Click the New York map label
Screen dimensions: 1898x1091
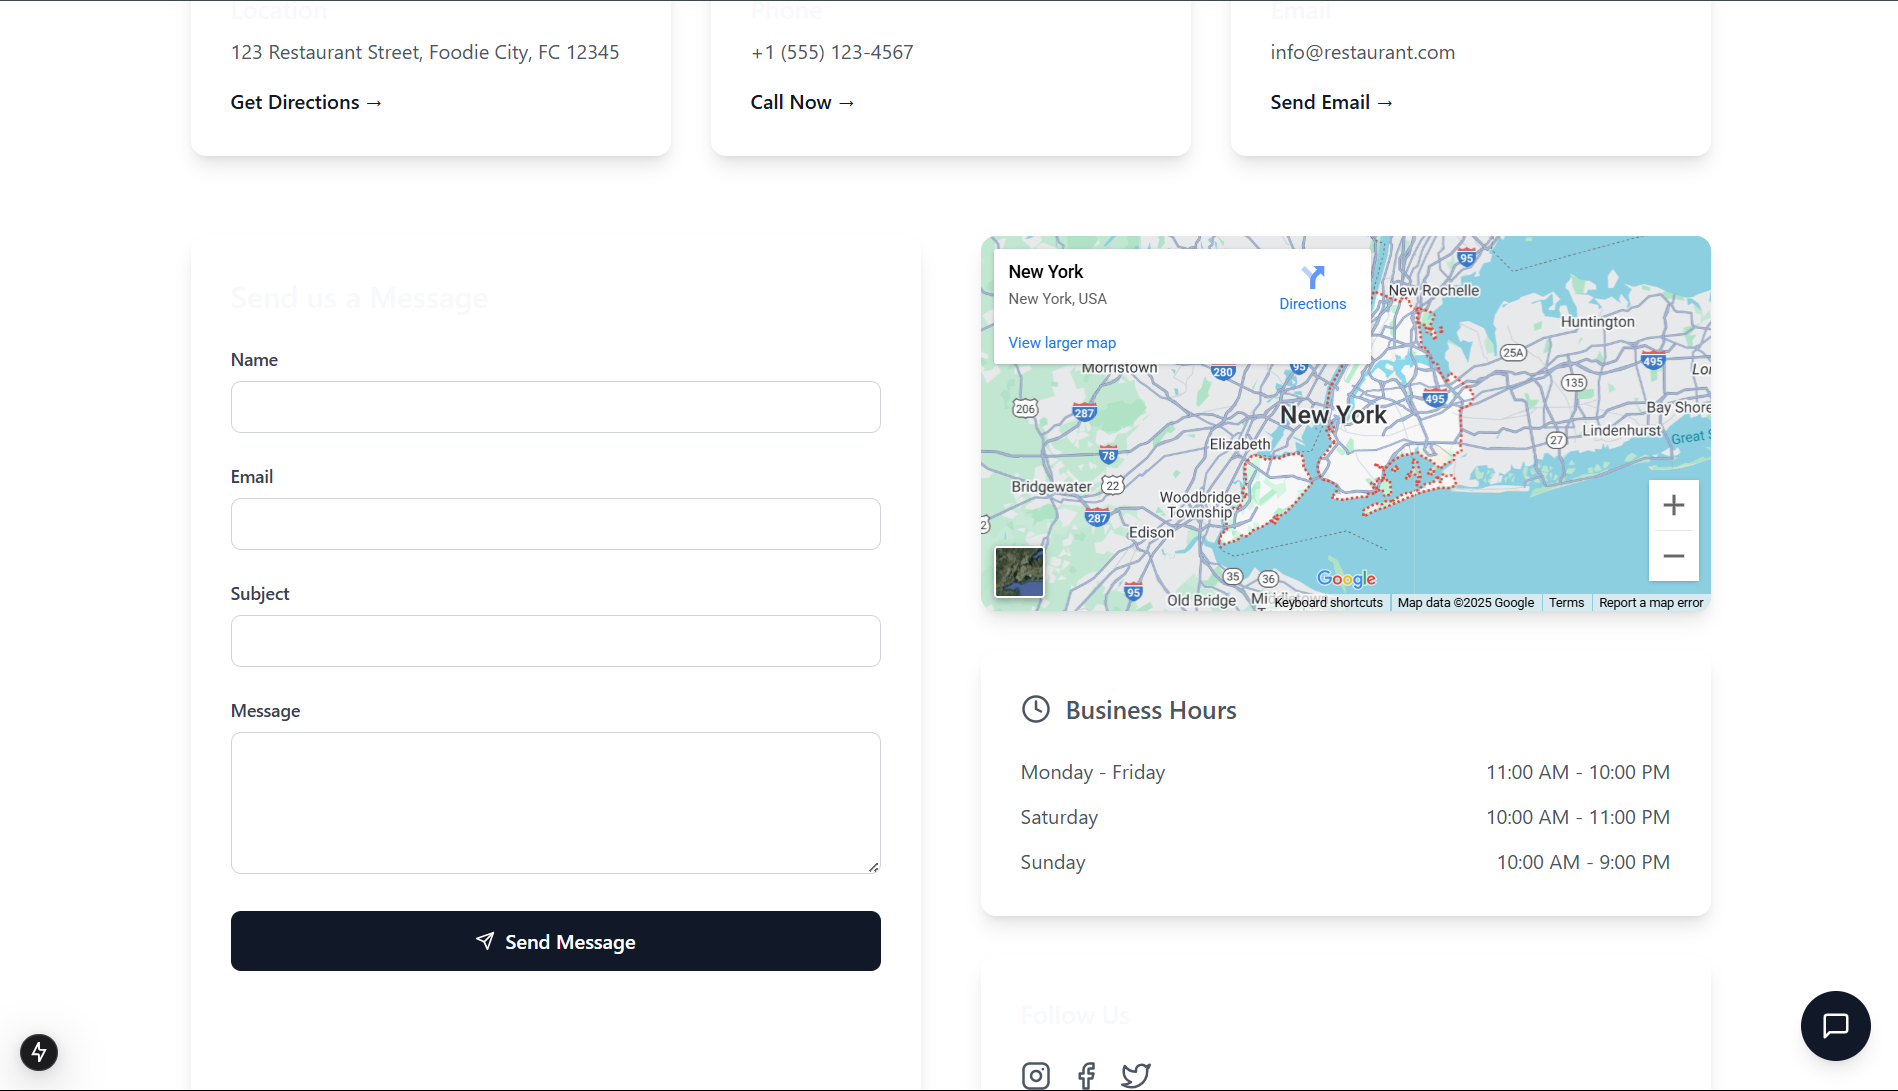point(1333,415)
